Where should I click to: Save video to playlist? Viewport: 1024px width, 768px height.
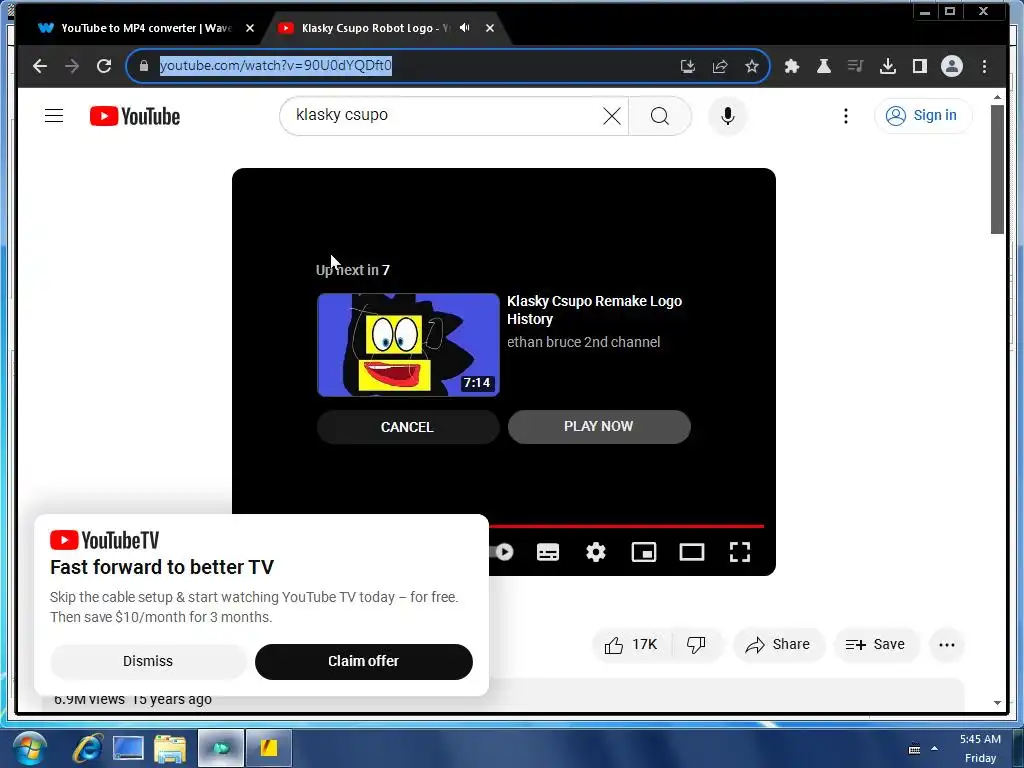coord(876,645)
